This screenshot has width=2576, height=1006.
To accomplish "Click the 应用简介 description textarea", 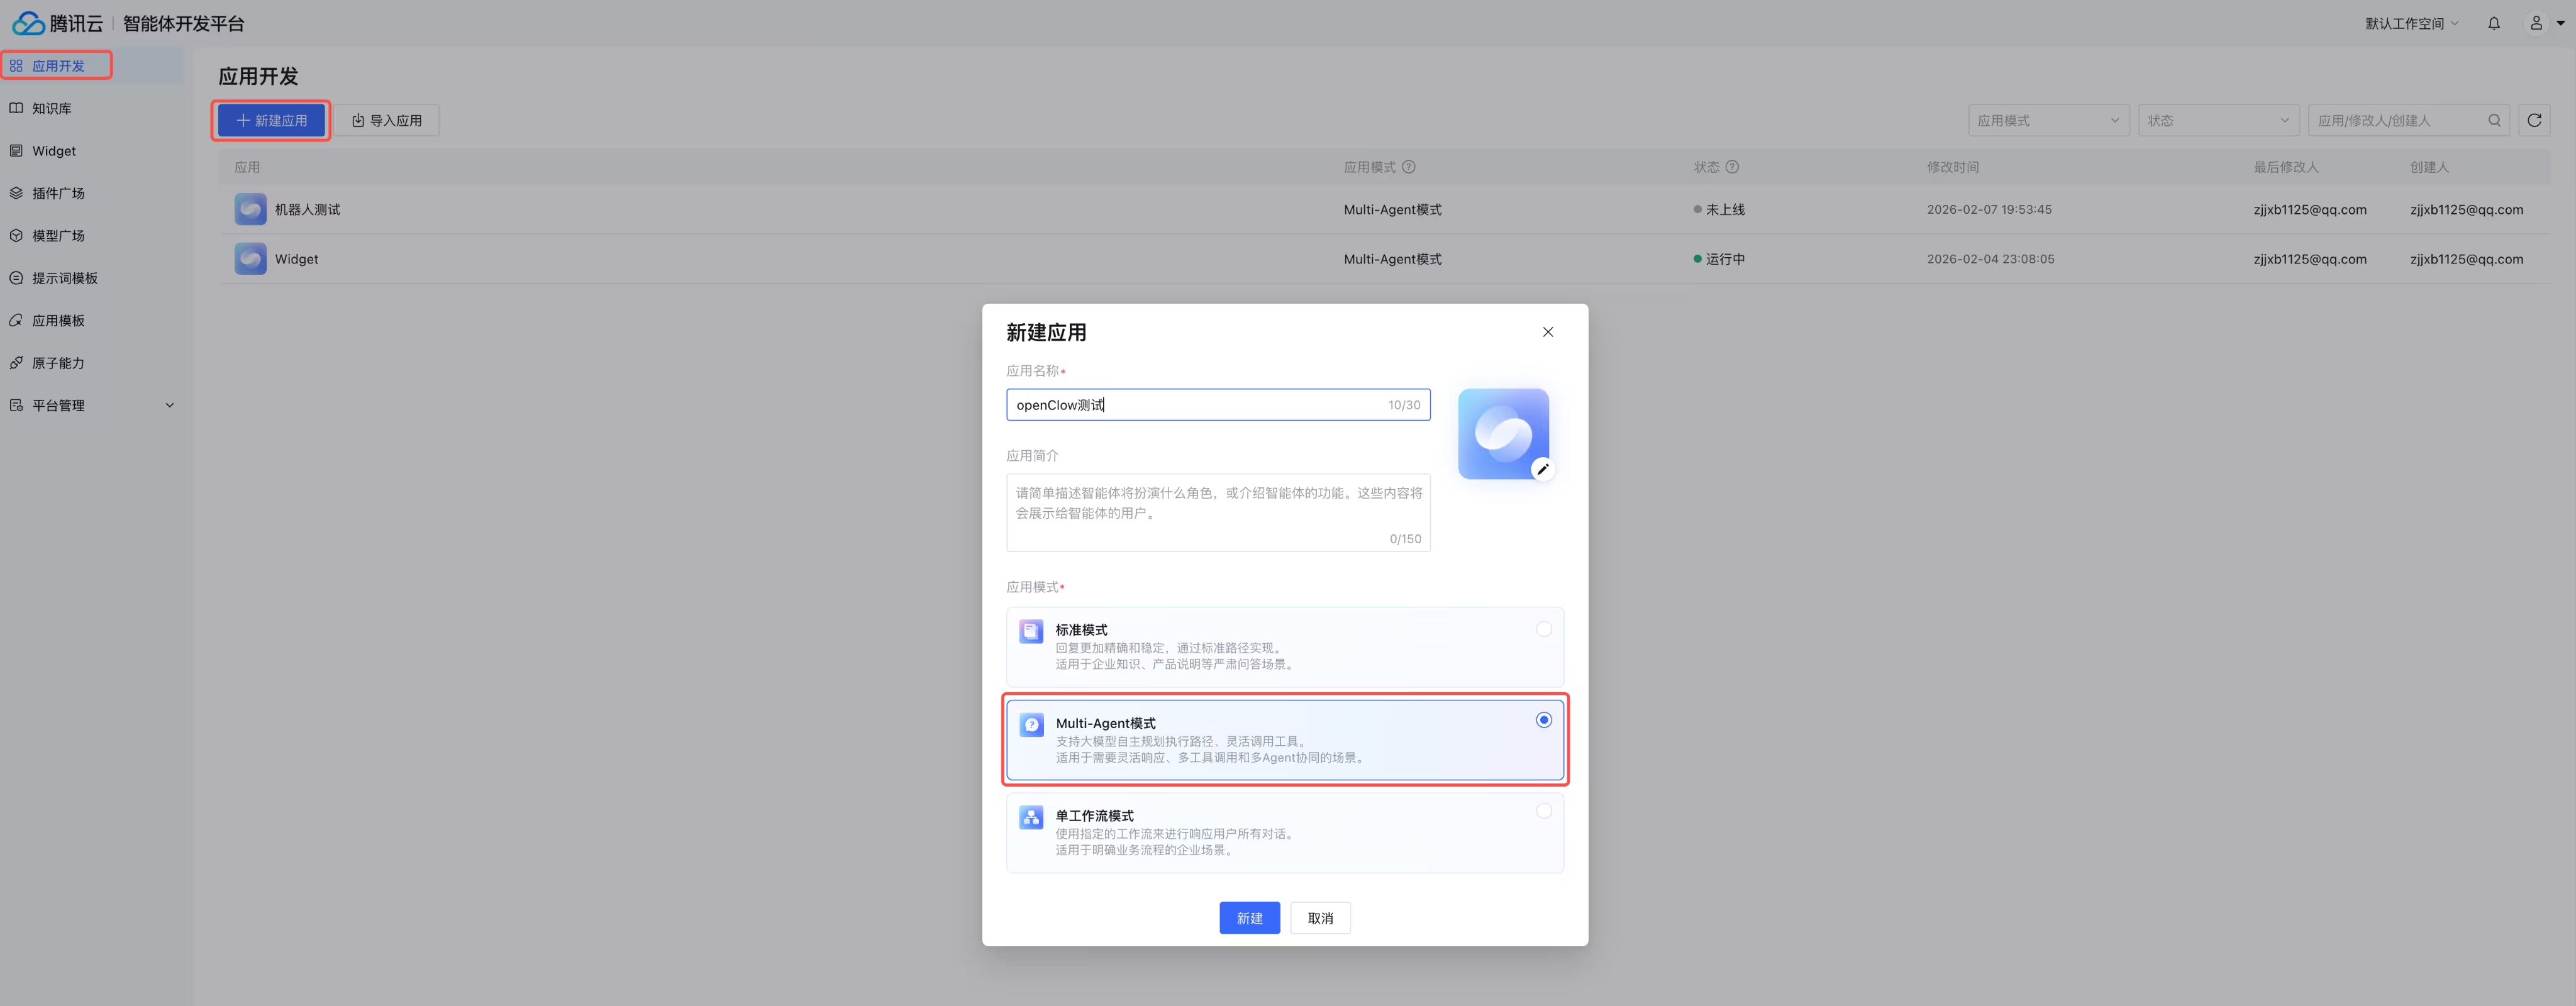I will 1217,512.
